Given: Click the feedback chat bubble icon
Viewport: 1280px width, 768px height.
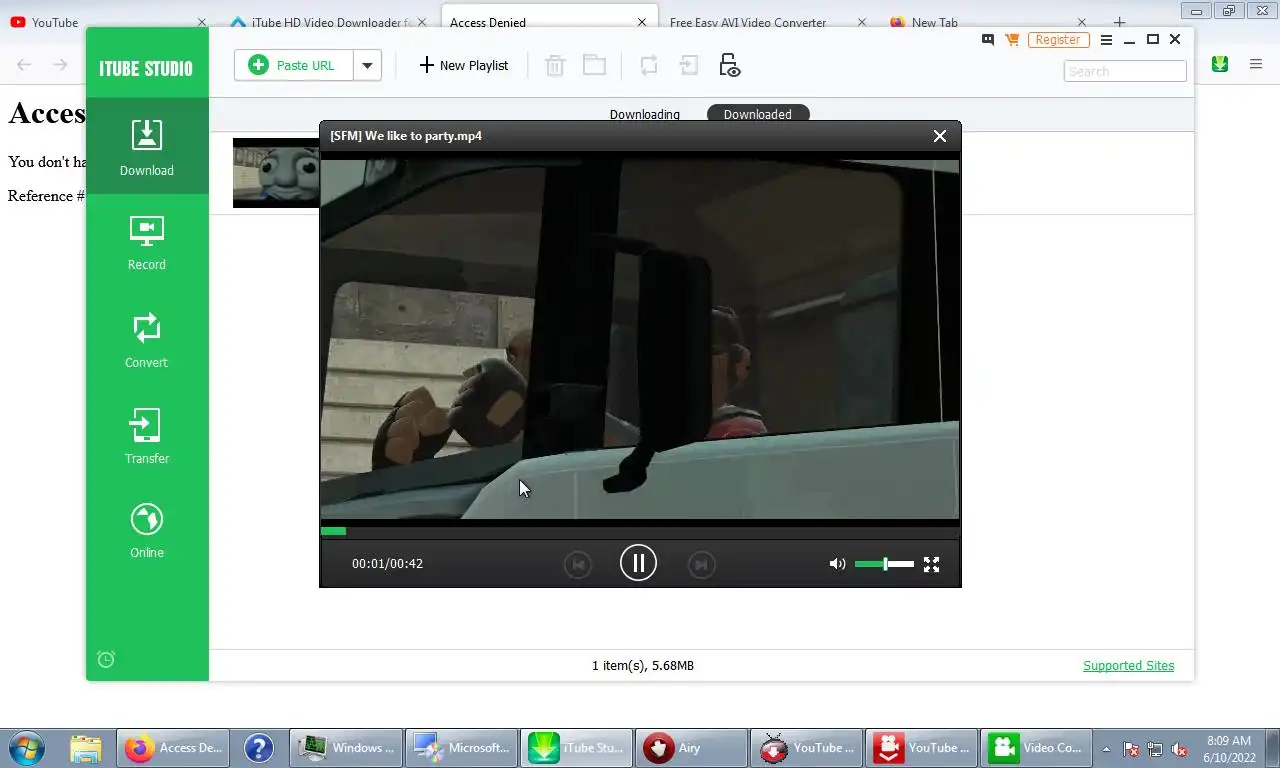Looking at the screenshot, I should 988,40.
